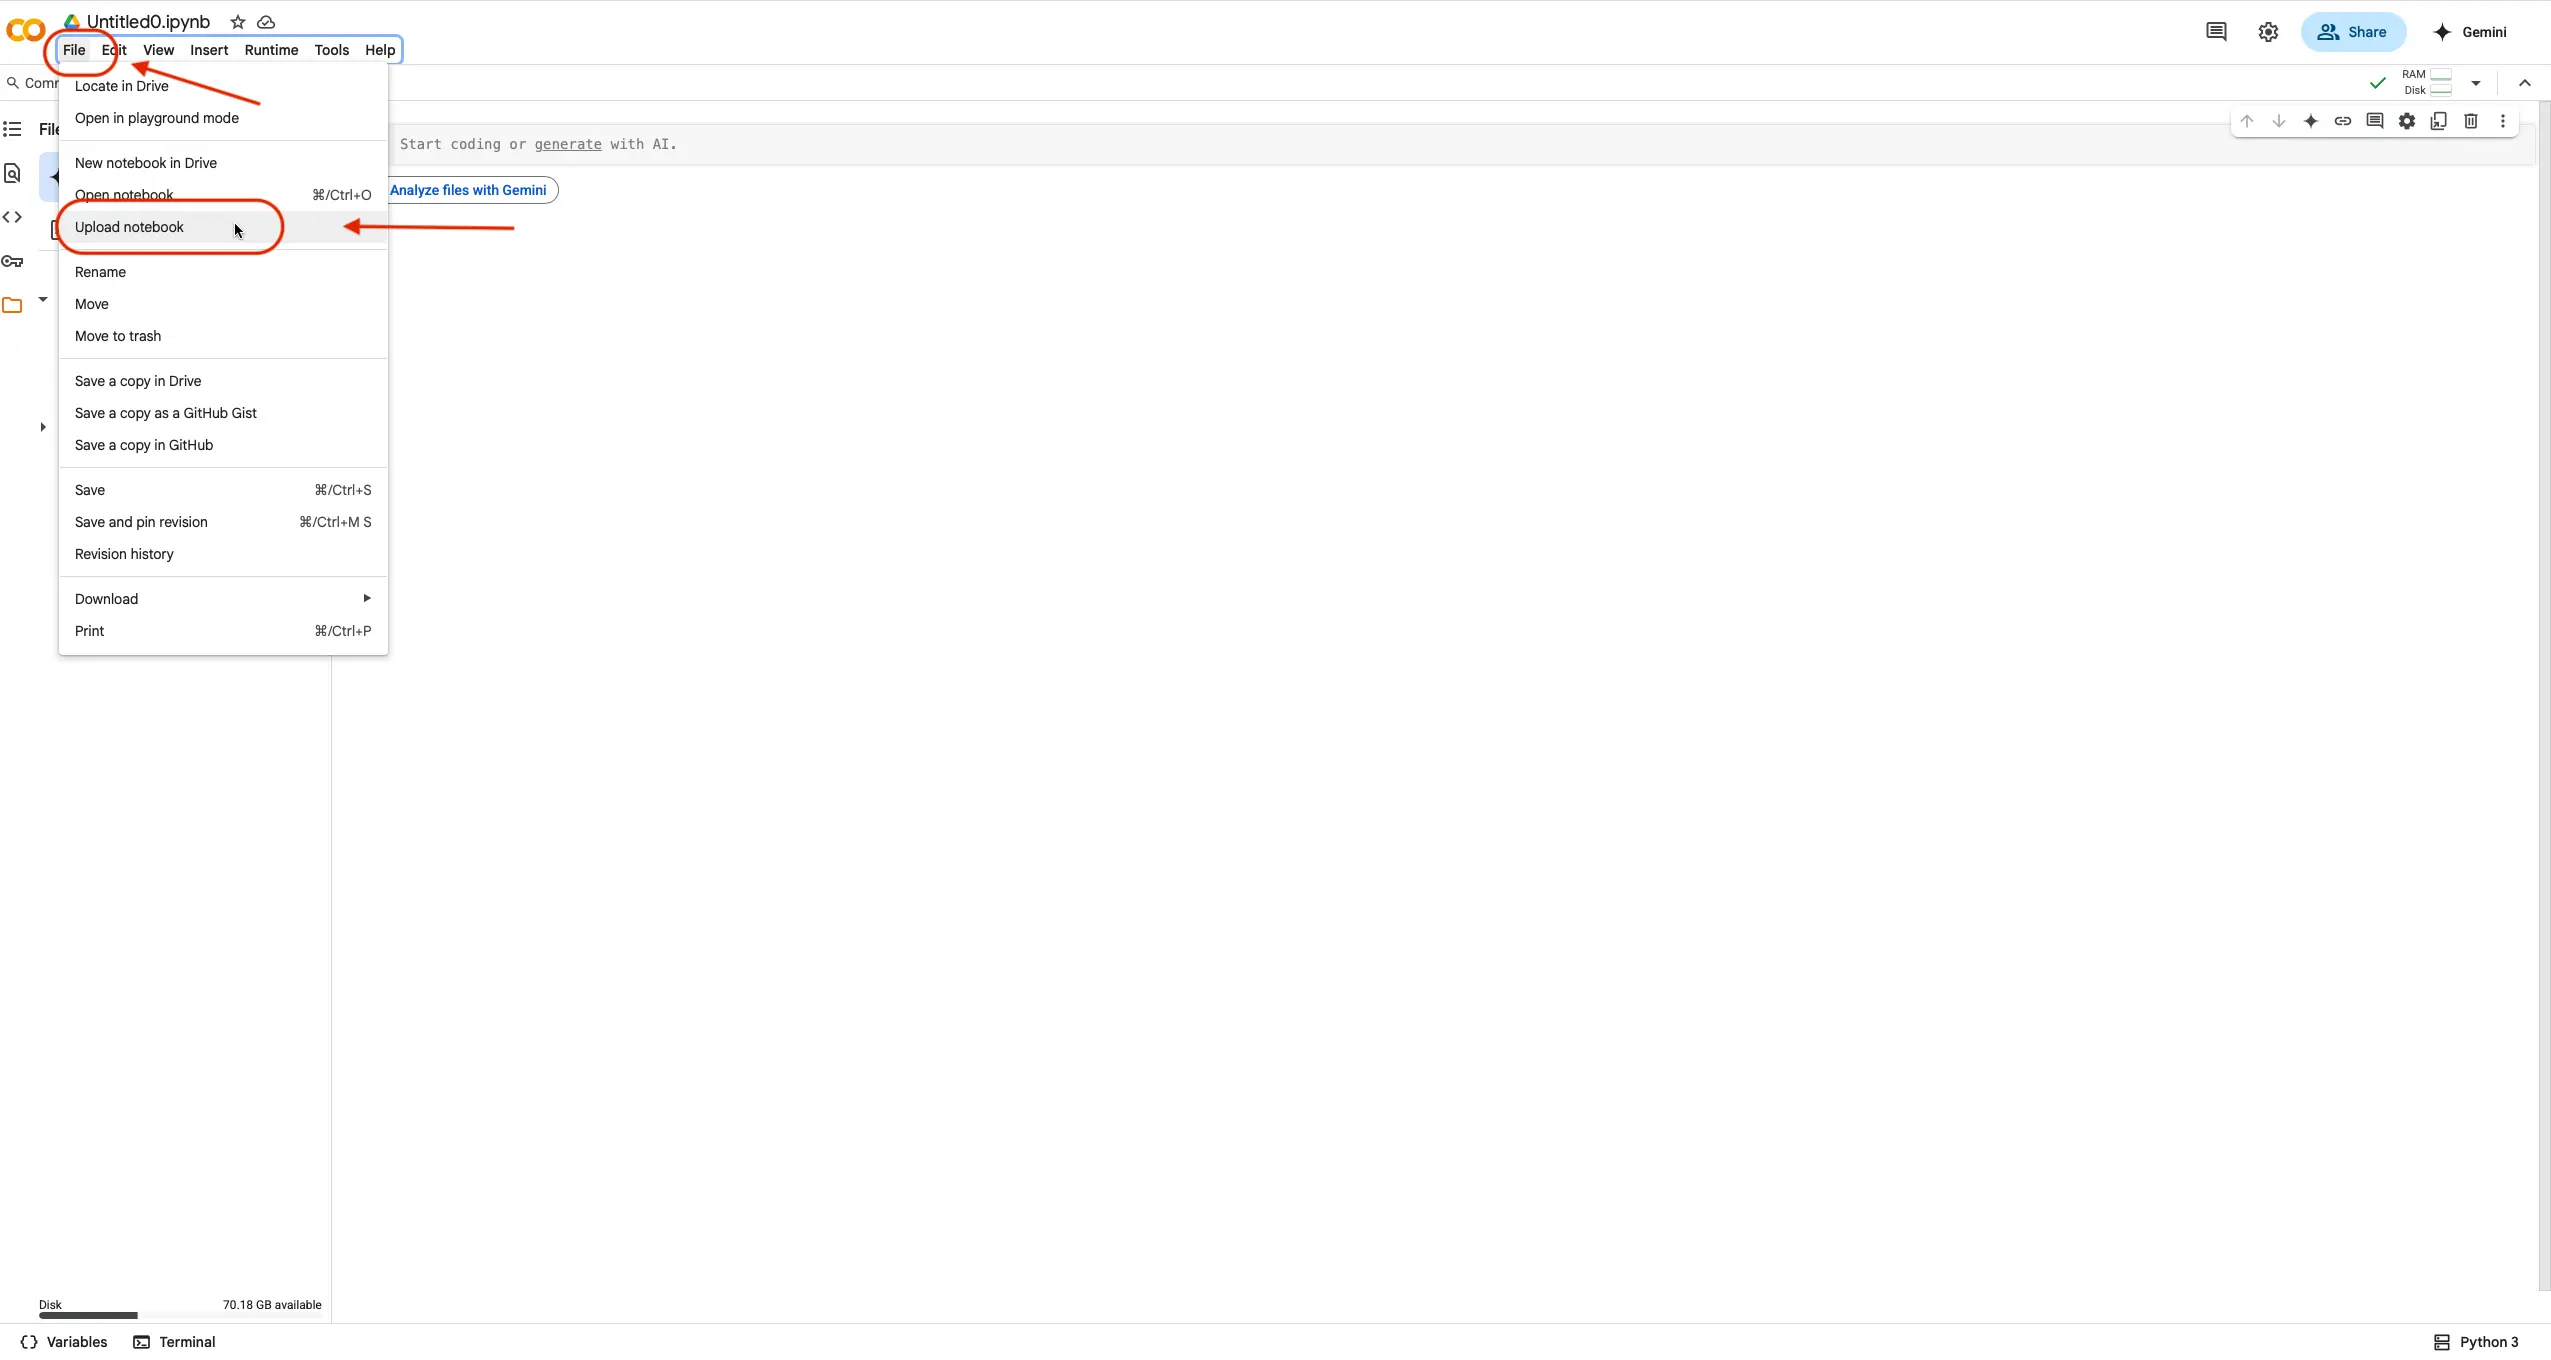Click the generate link in cell
Image resolution: width=2551 pixels, height=1360 pixels.
(x=568, y=144)
